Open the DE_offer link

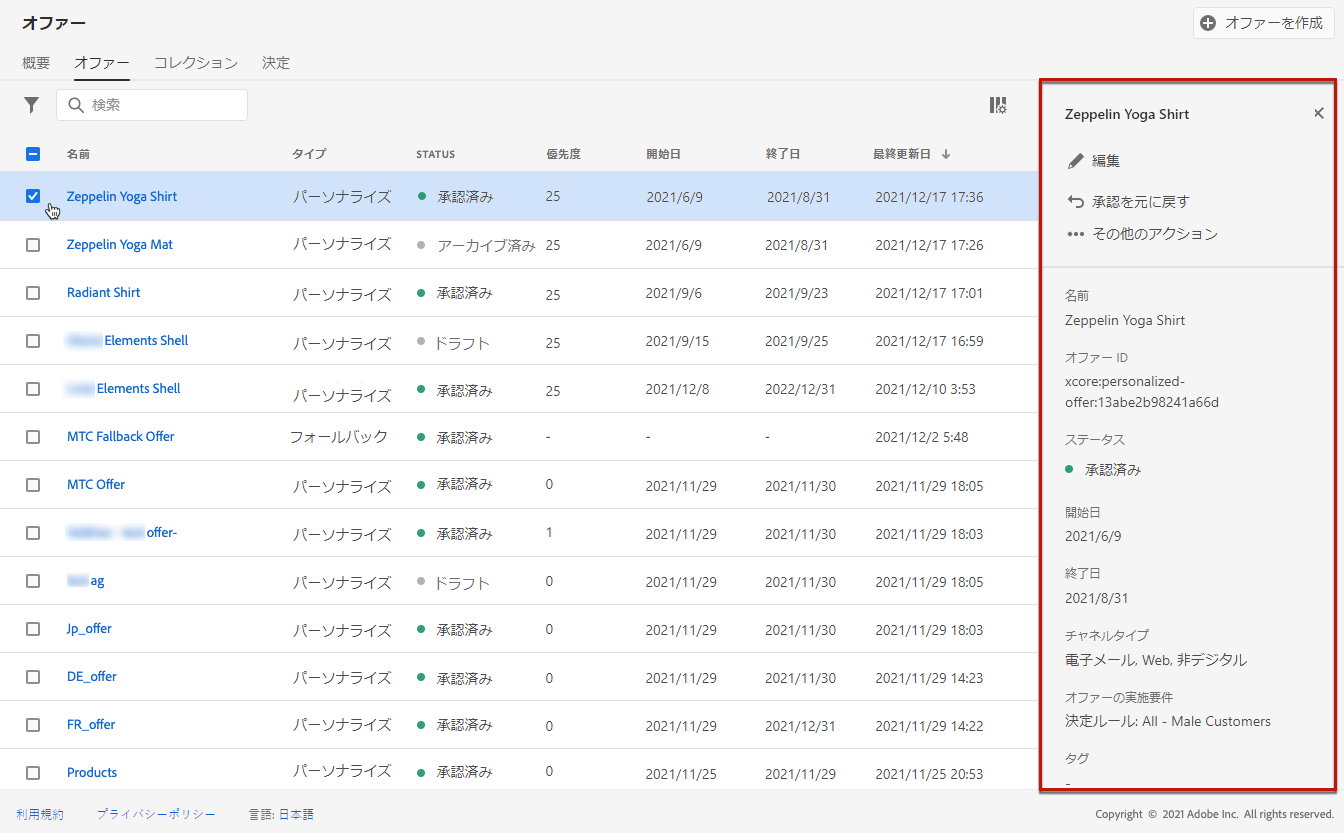[x=92, y=676]
